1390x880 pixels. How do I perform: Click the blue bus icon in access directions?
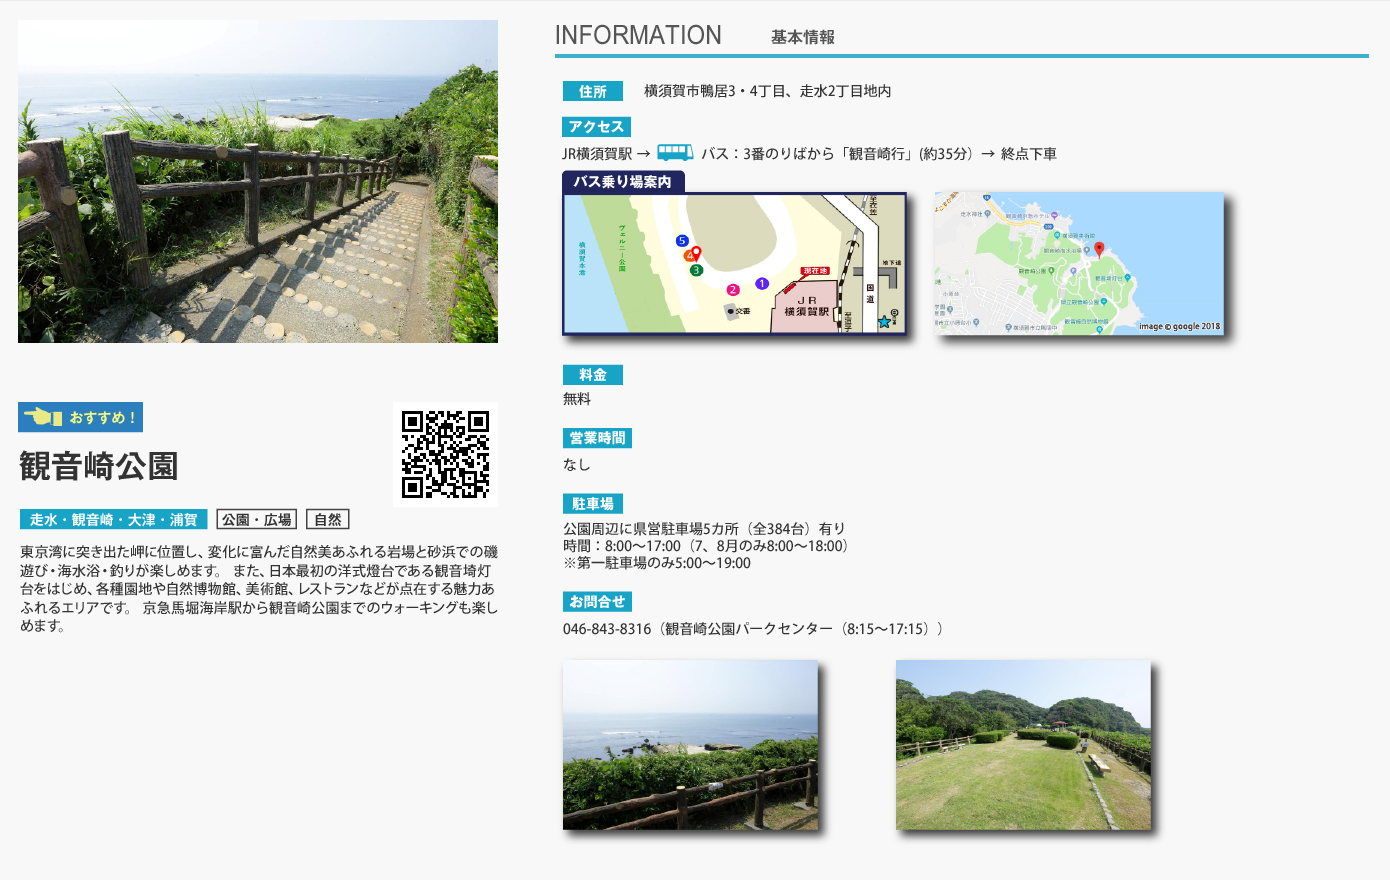click(675, 153)
